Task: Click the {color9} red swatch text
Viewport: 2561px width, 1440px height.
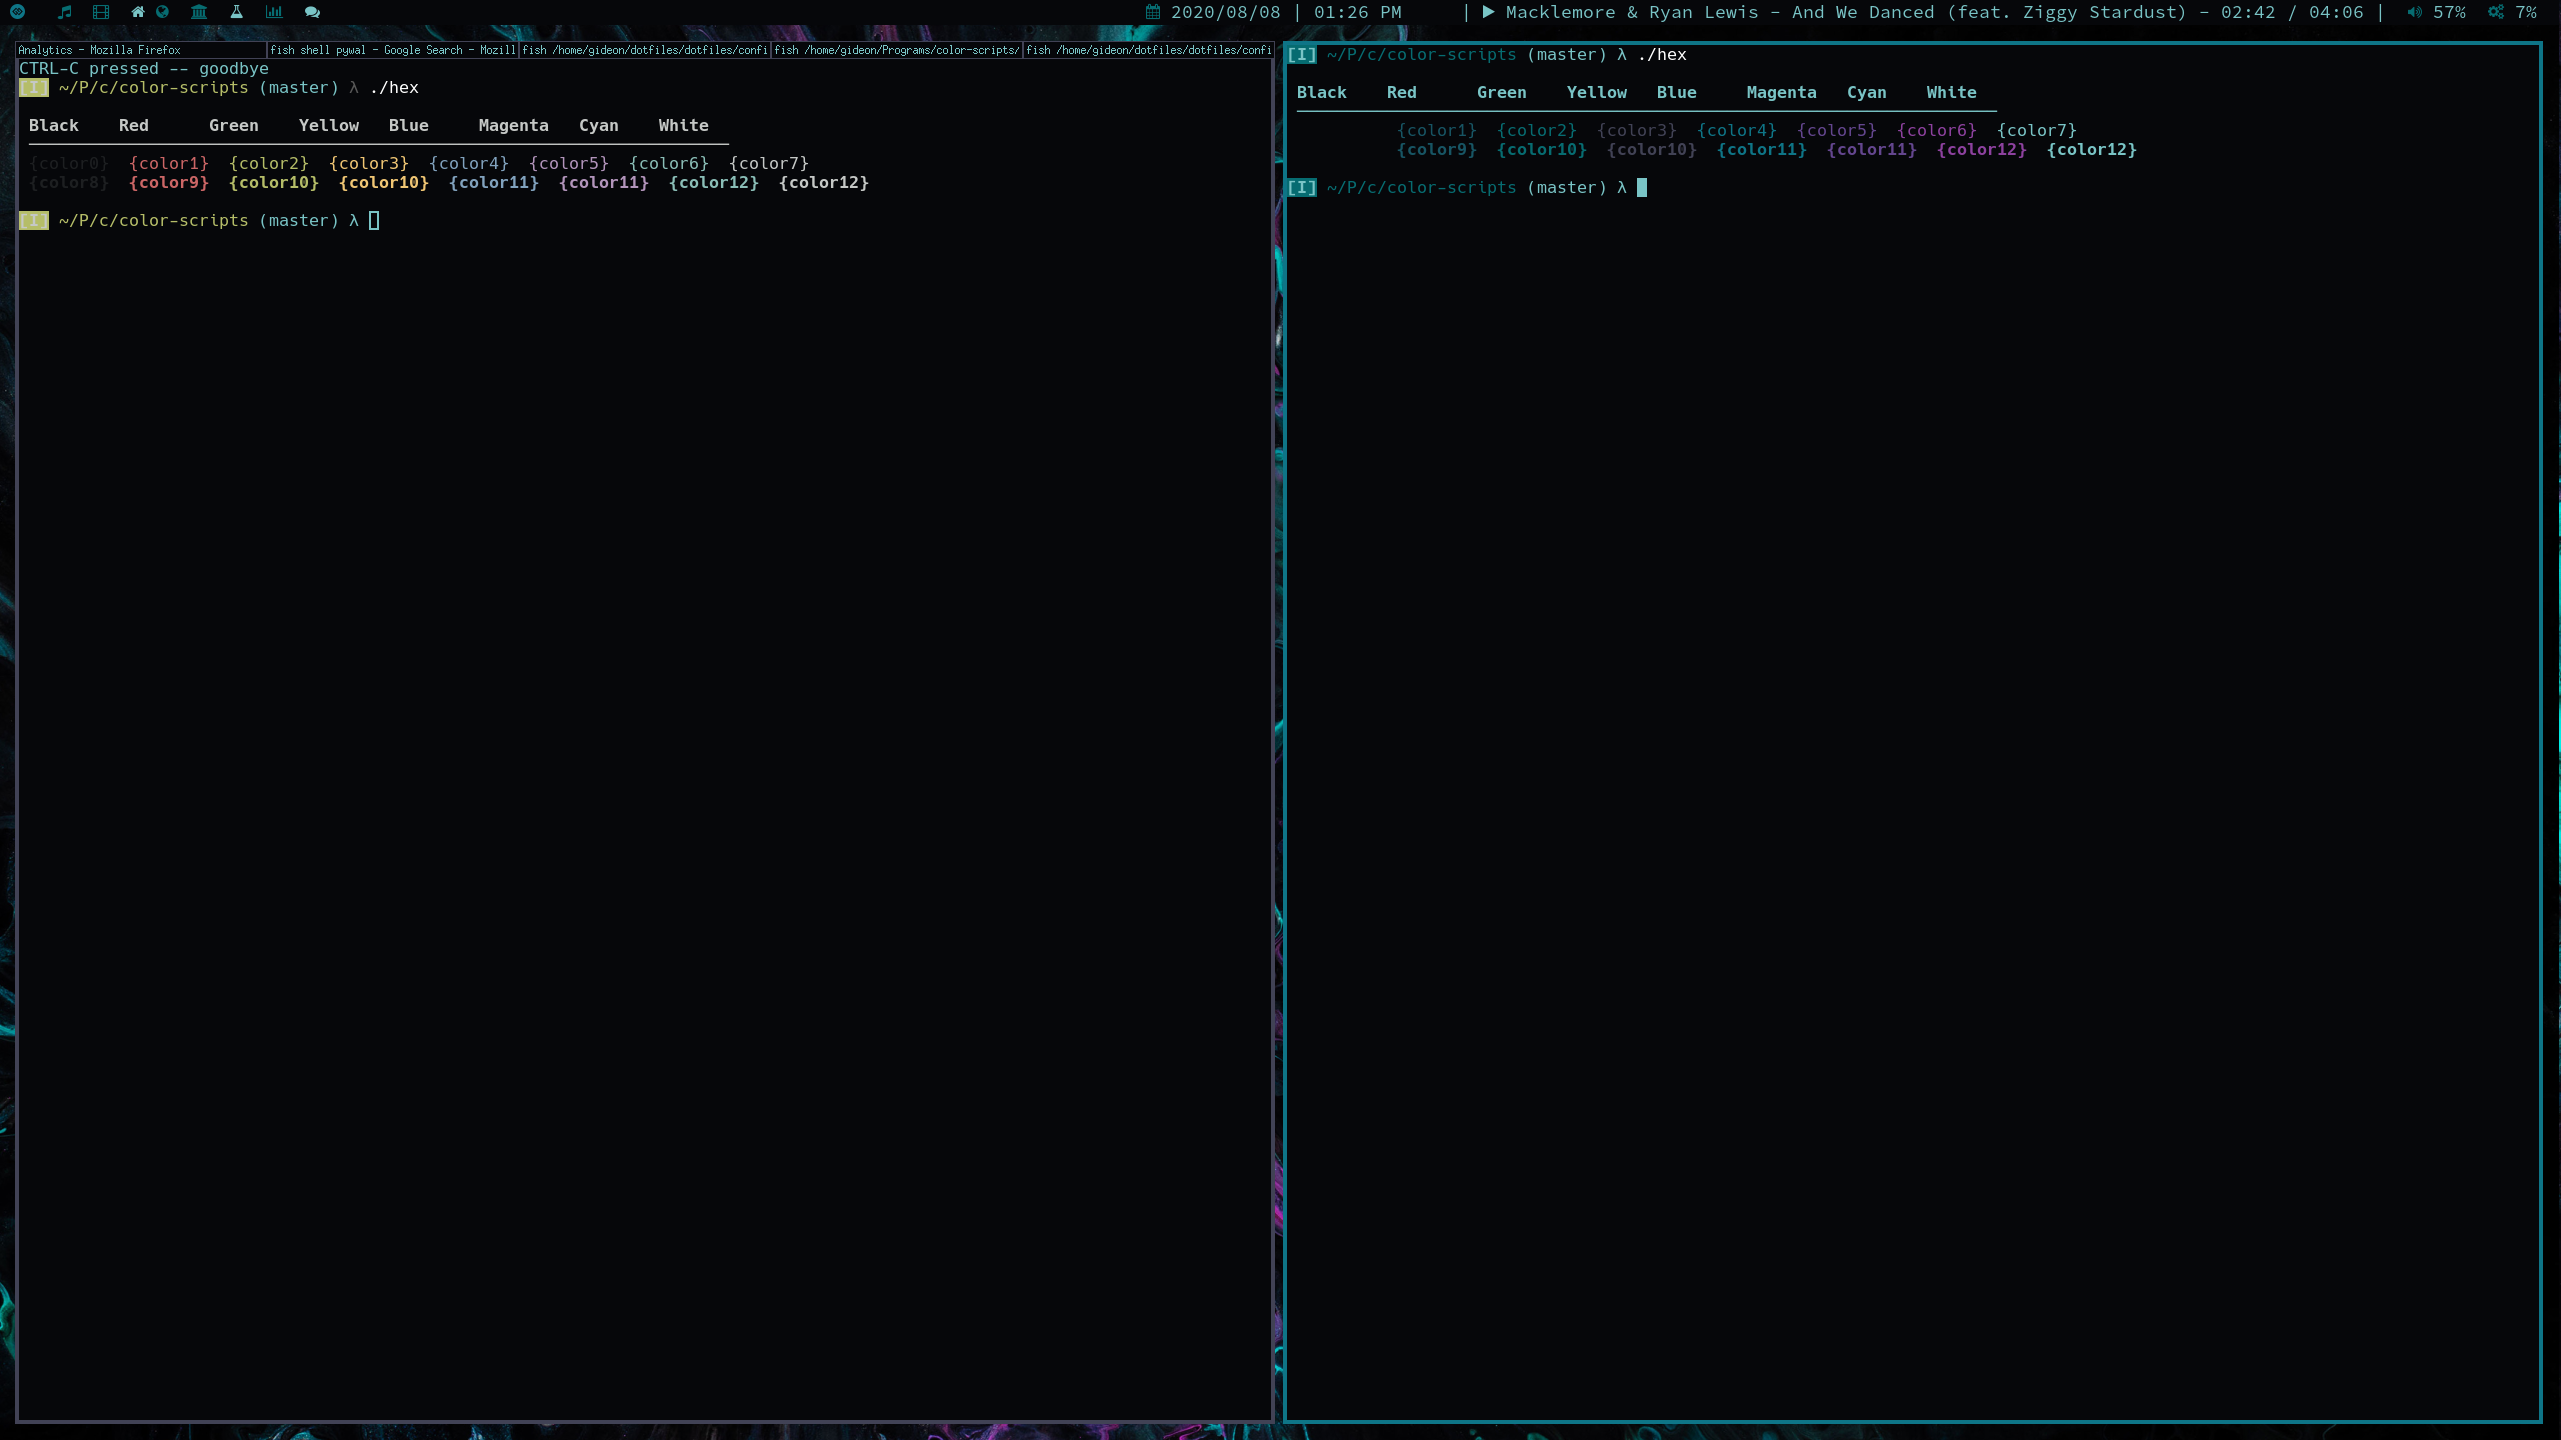Action: pos(168,182)
